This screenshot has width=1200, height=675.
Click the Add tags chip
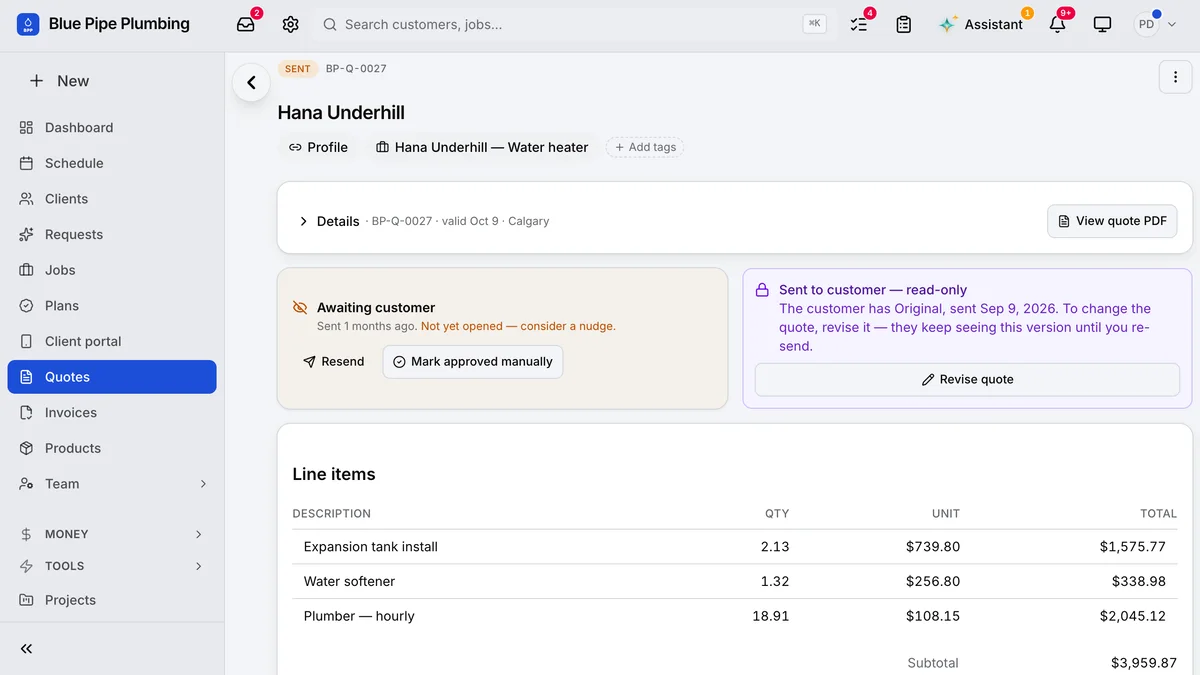pos(645,147)
